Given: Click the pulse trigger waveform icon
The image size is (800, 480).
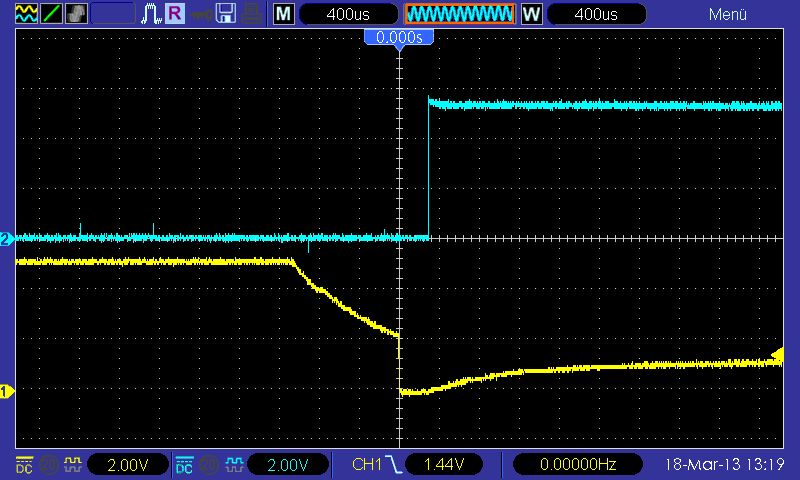Looking at the screenshot, I should (x=151, y=14).
